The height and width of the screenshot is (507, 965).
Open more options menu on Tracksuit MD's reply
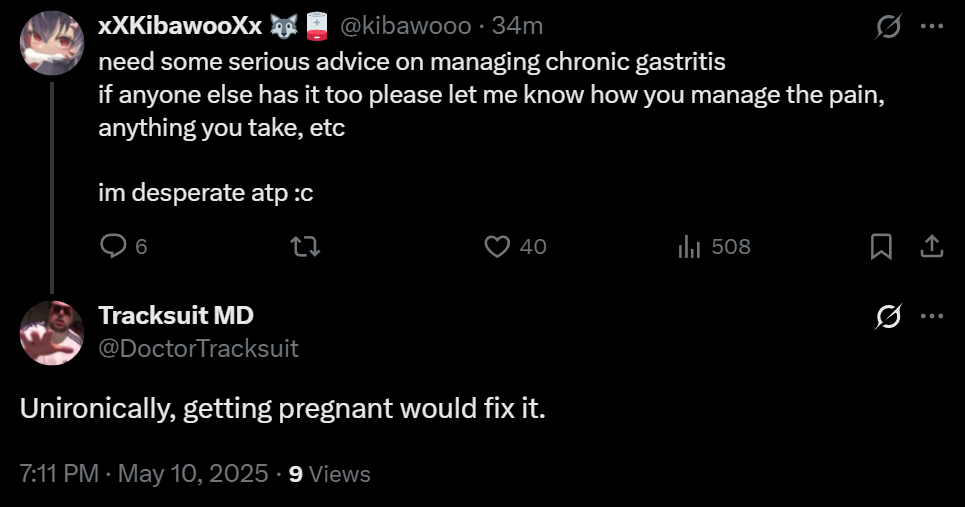931,317
